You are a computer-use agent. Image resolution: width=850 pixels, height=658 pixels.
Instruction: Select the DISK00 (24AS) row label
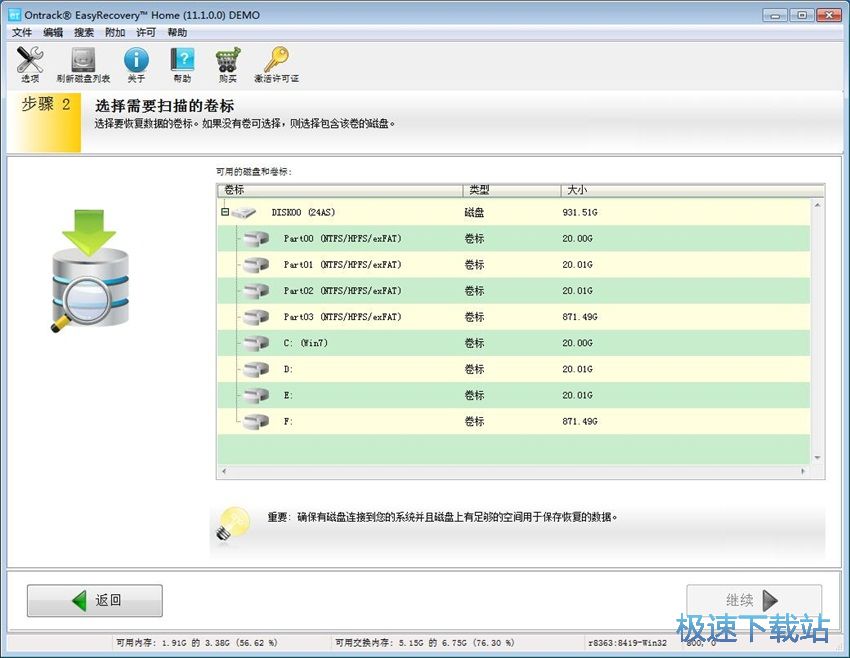click(x=303, y=212)
